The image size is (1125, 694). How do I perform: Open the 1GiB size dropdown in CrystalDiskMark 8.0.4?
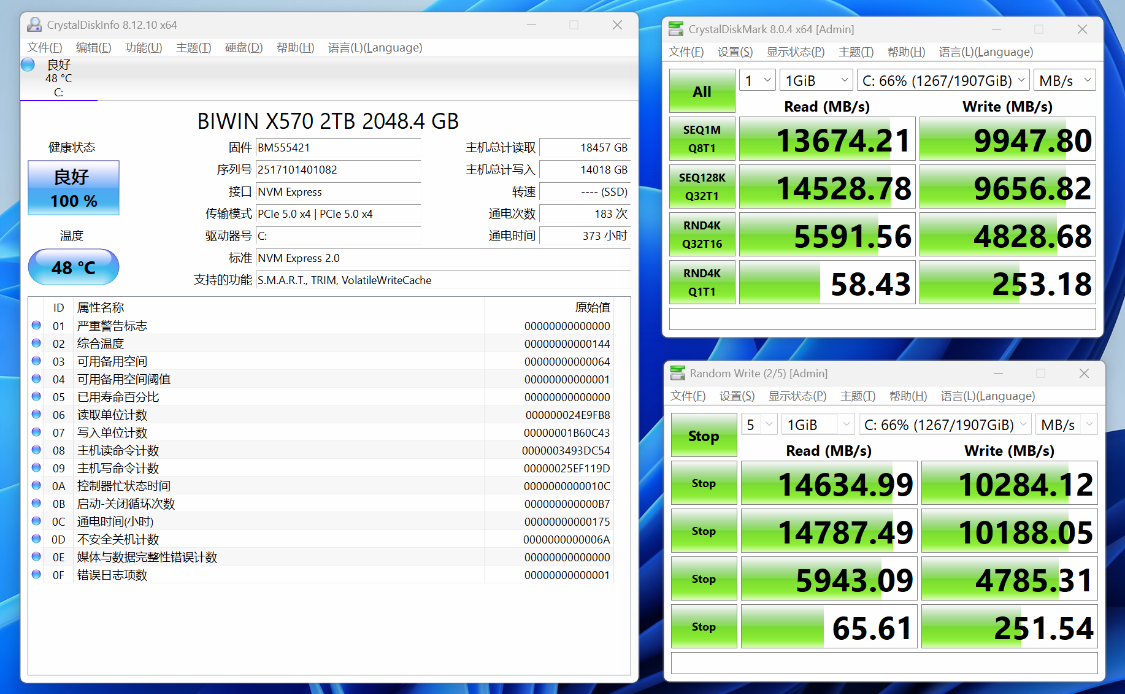[816, 80]
